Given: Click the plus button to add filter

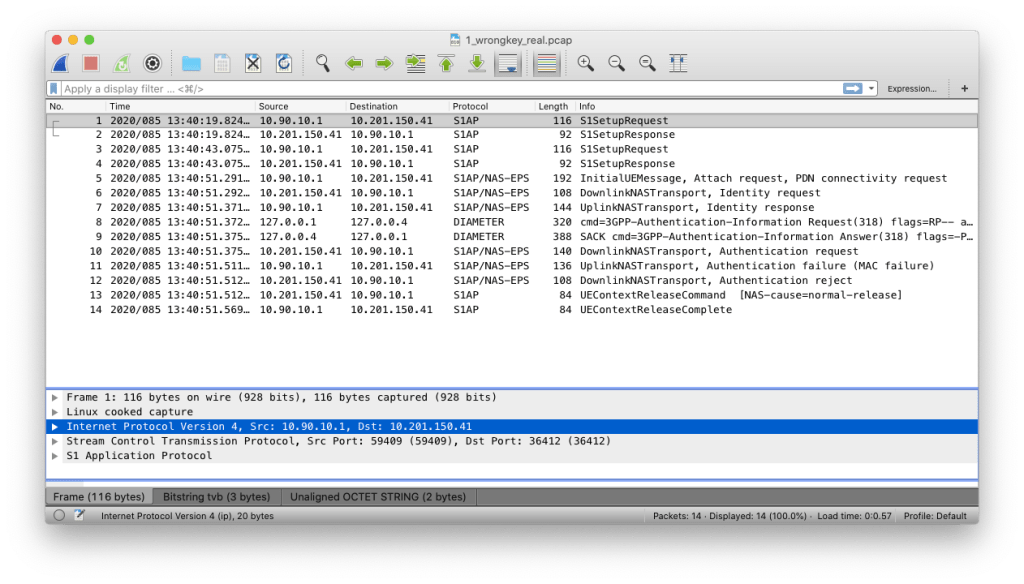Looking at the screenshot, I should click(964, 89).
